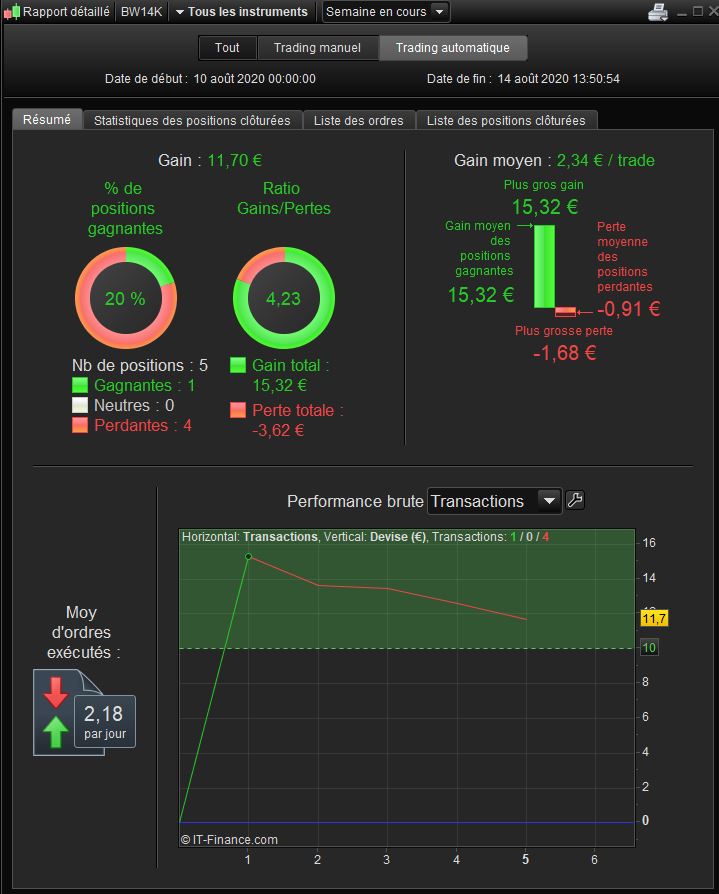The width and height of the screenshot is (719, 894).
Task: Click the BW14K account label
Action: [x=141, y=11]
